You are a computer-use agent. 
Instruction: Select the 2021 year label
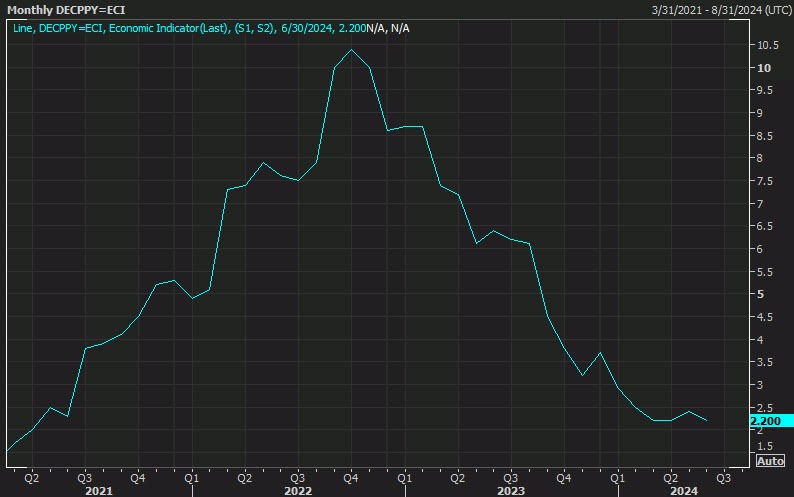98,491
